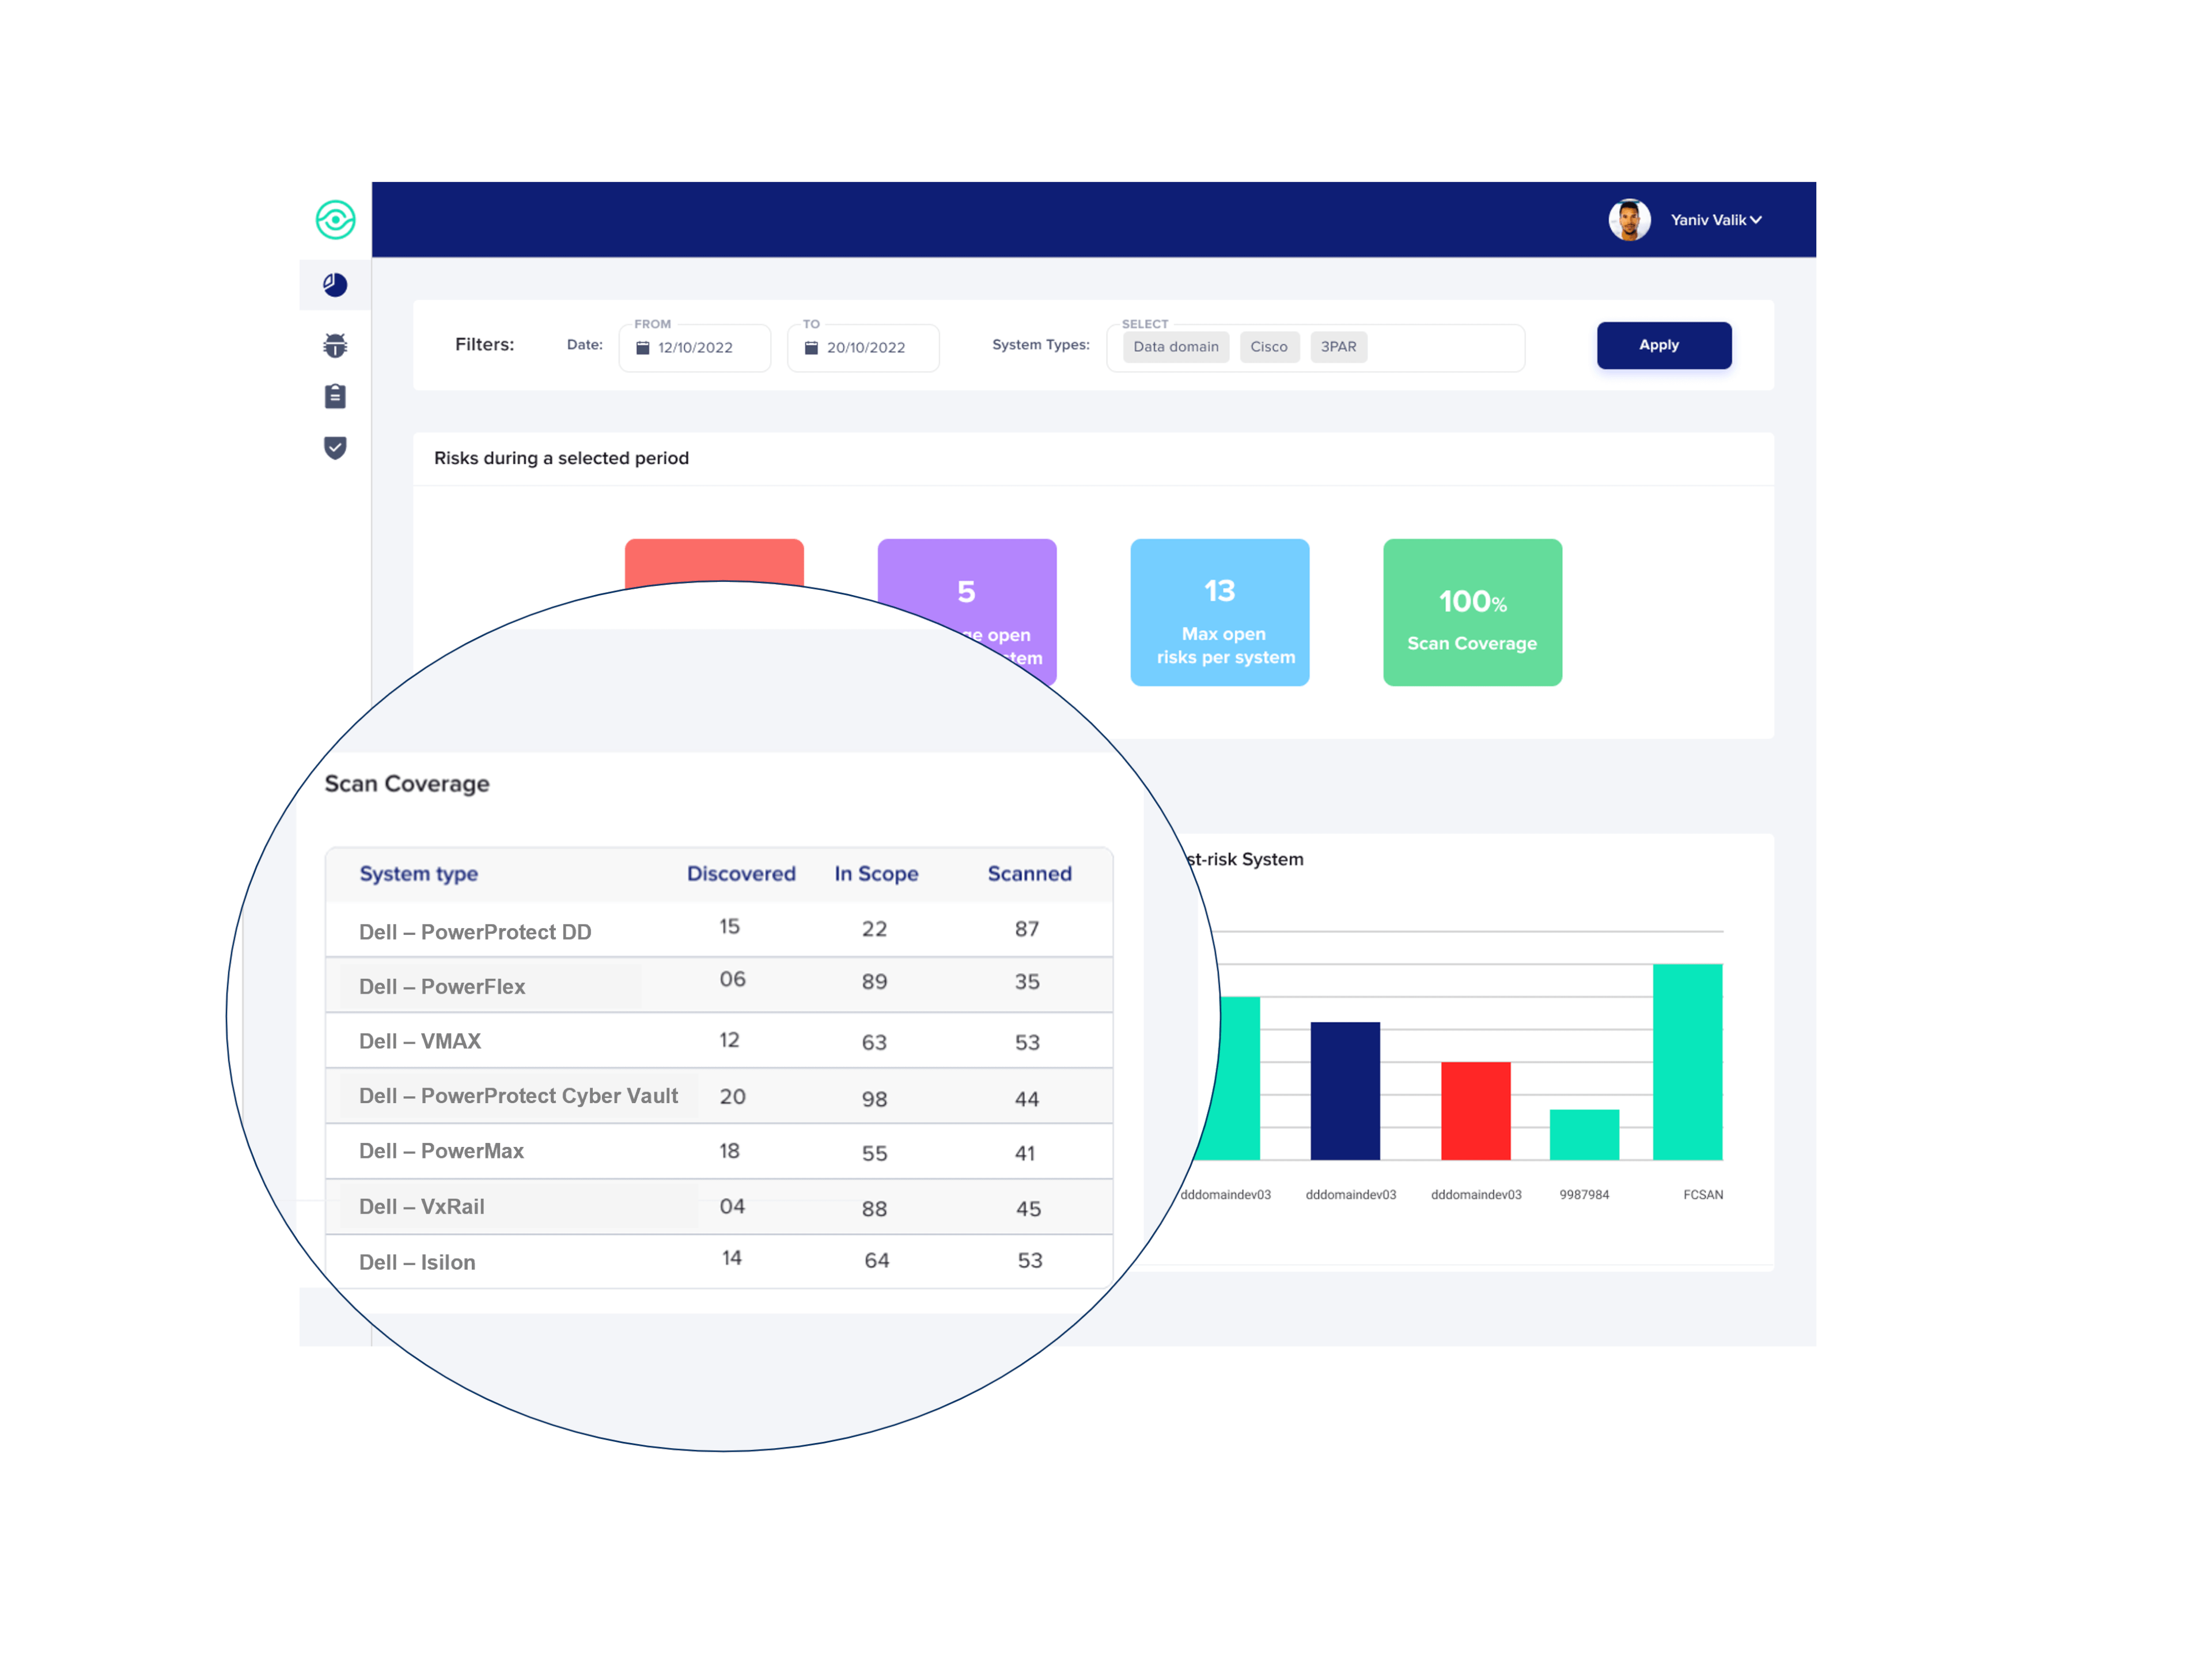Image resolution: width=2212 pixels, height=1655 pixels.
Task: Open the bug risks sidebar icon
Action: 335,345
